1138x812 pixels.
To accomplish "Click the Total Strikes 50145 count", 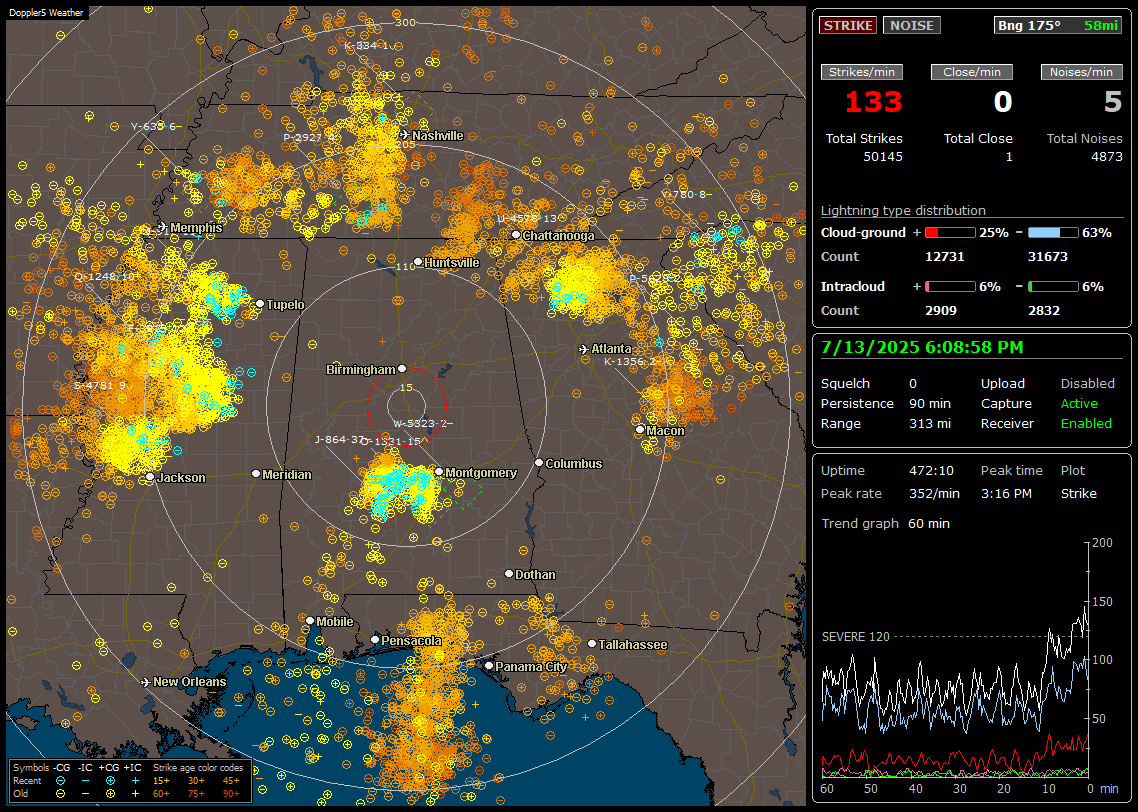I will tap(883, 157).
